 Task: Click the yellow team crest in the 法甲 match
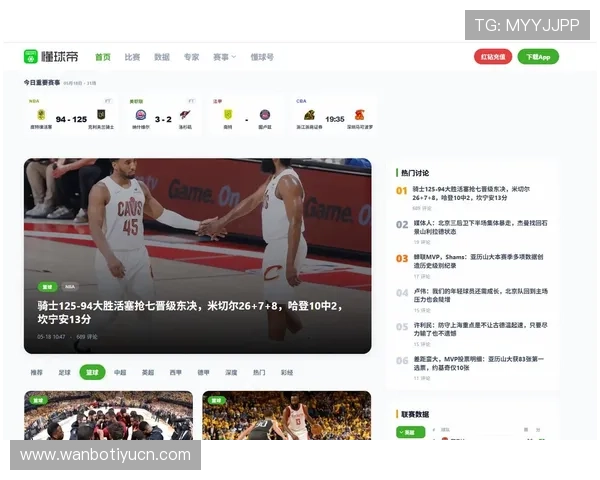[x=228, y=114]
